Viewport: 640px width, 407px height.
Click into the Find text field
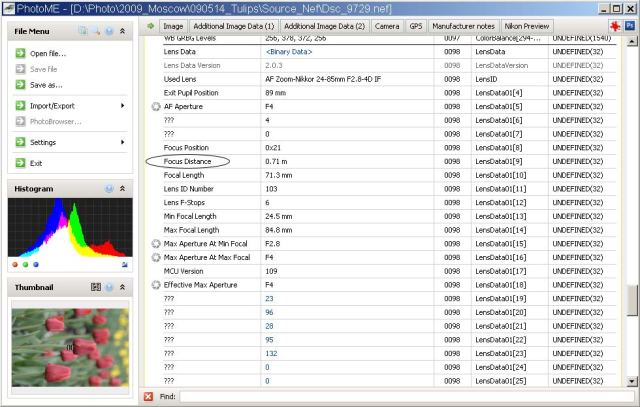[407, 396]
